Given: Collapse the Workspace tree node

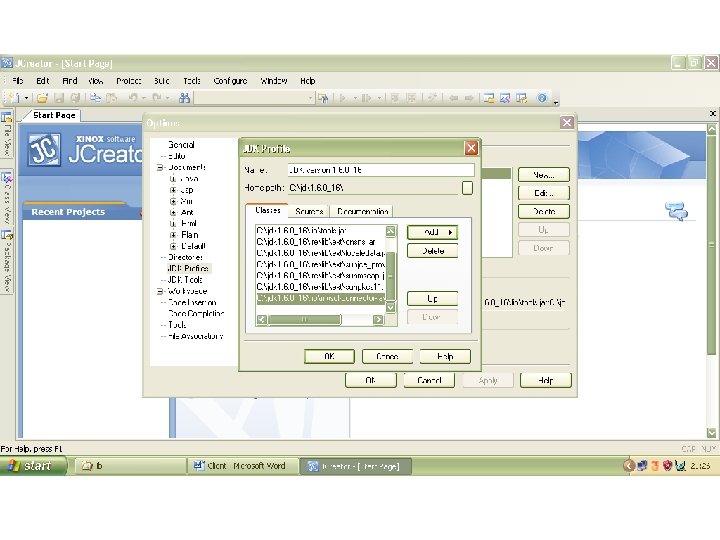Looking at the screenshot, I should pos(160,291).
